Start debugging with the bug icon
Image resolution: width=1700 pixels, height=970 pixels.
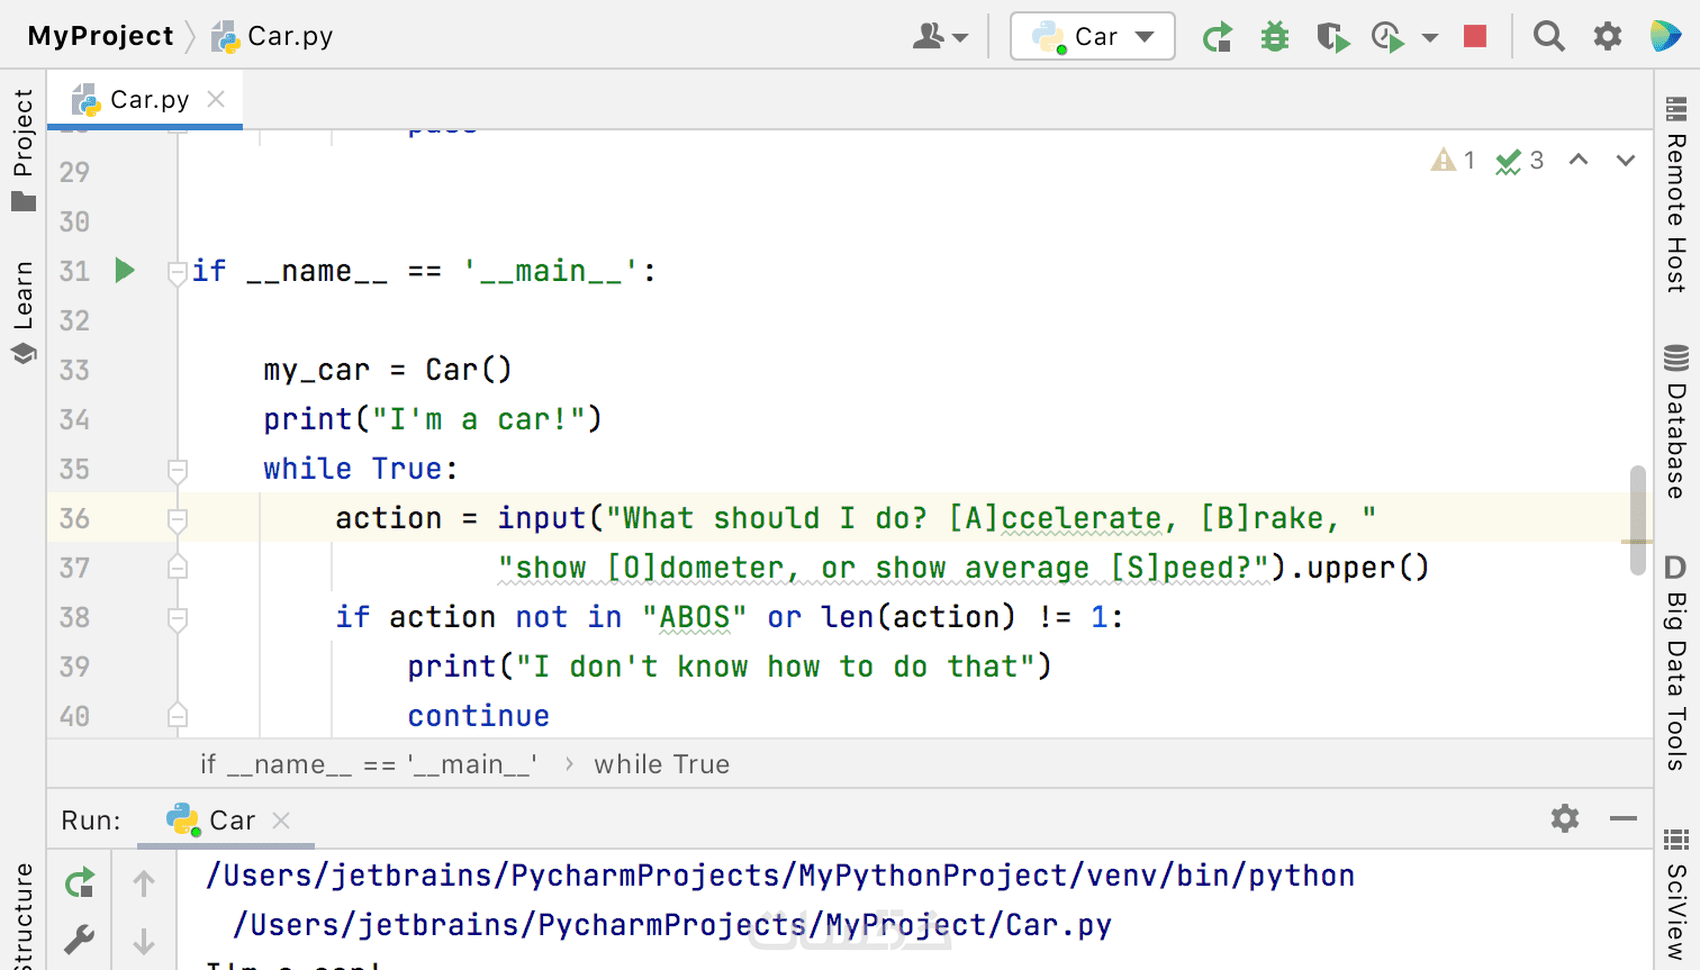tap(1274, 38)
